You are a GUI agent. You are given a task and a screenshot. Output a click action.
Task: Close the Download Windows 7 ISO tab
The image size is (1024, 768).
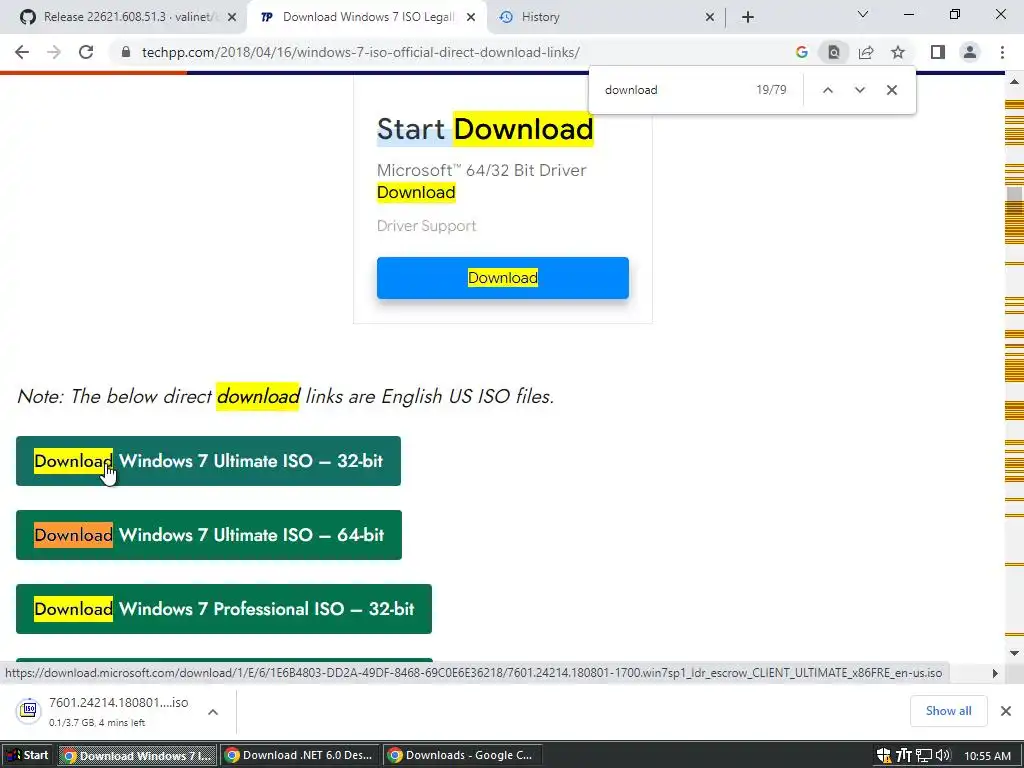(471, 17)
